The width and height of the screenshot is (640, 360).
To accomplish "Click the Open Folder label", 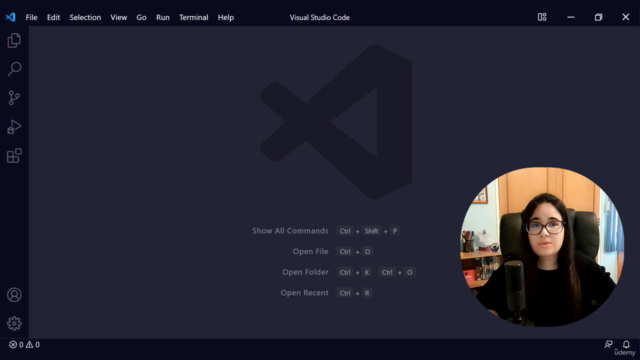I will [x=305, y=272].
